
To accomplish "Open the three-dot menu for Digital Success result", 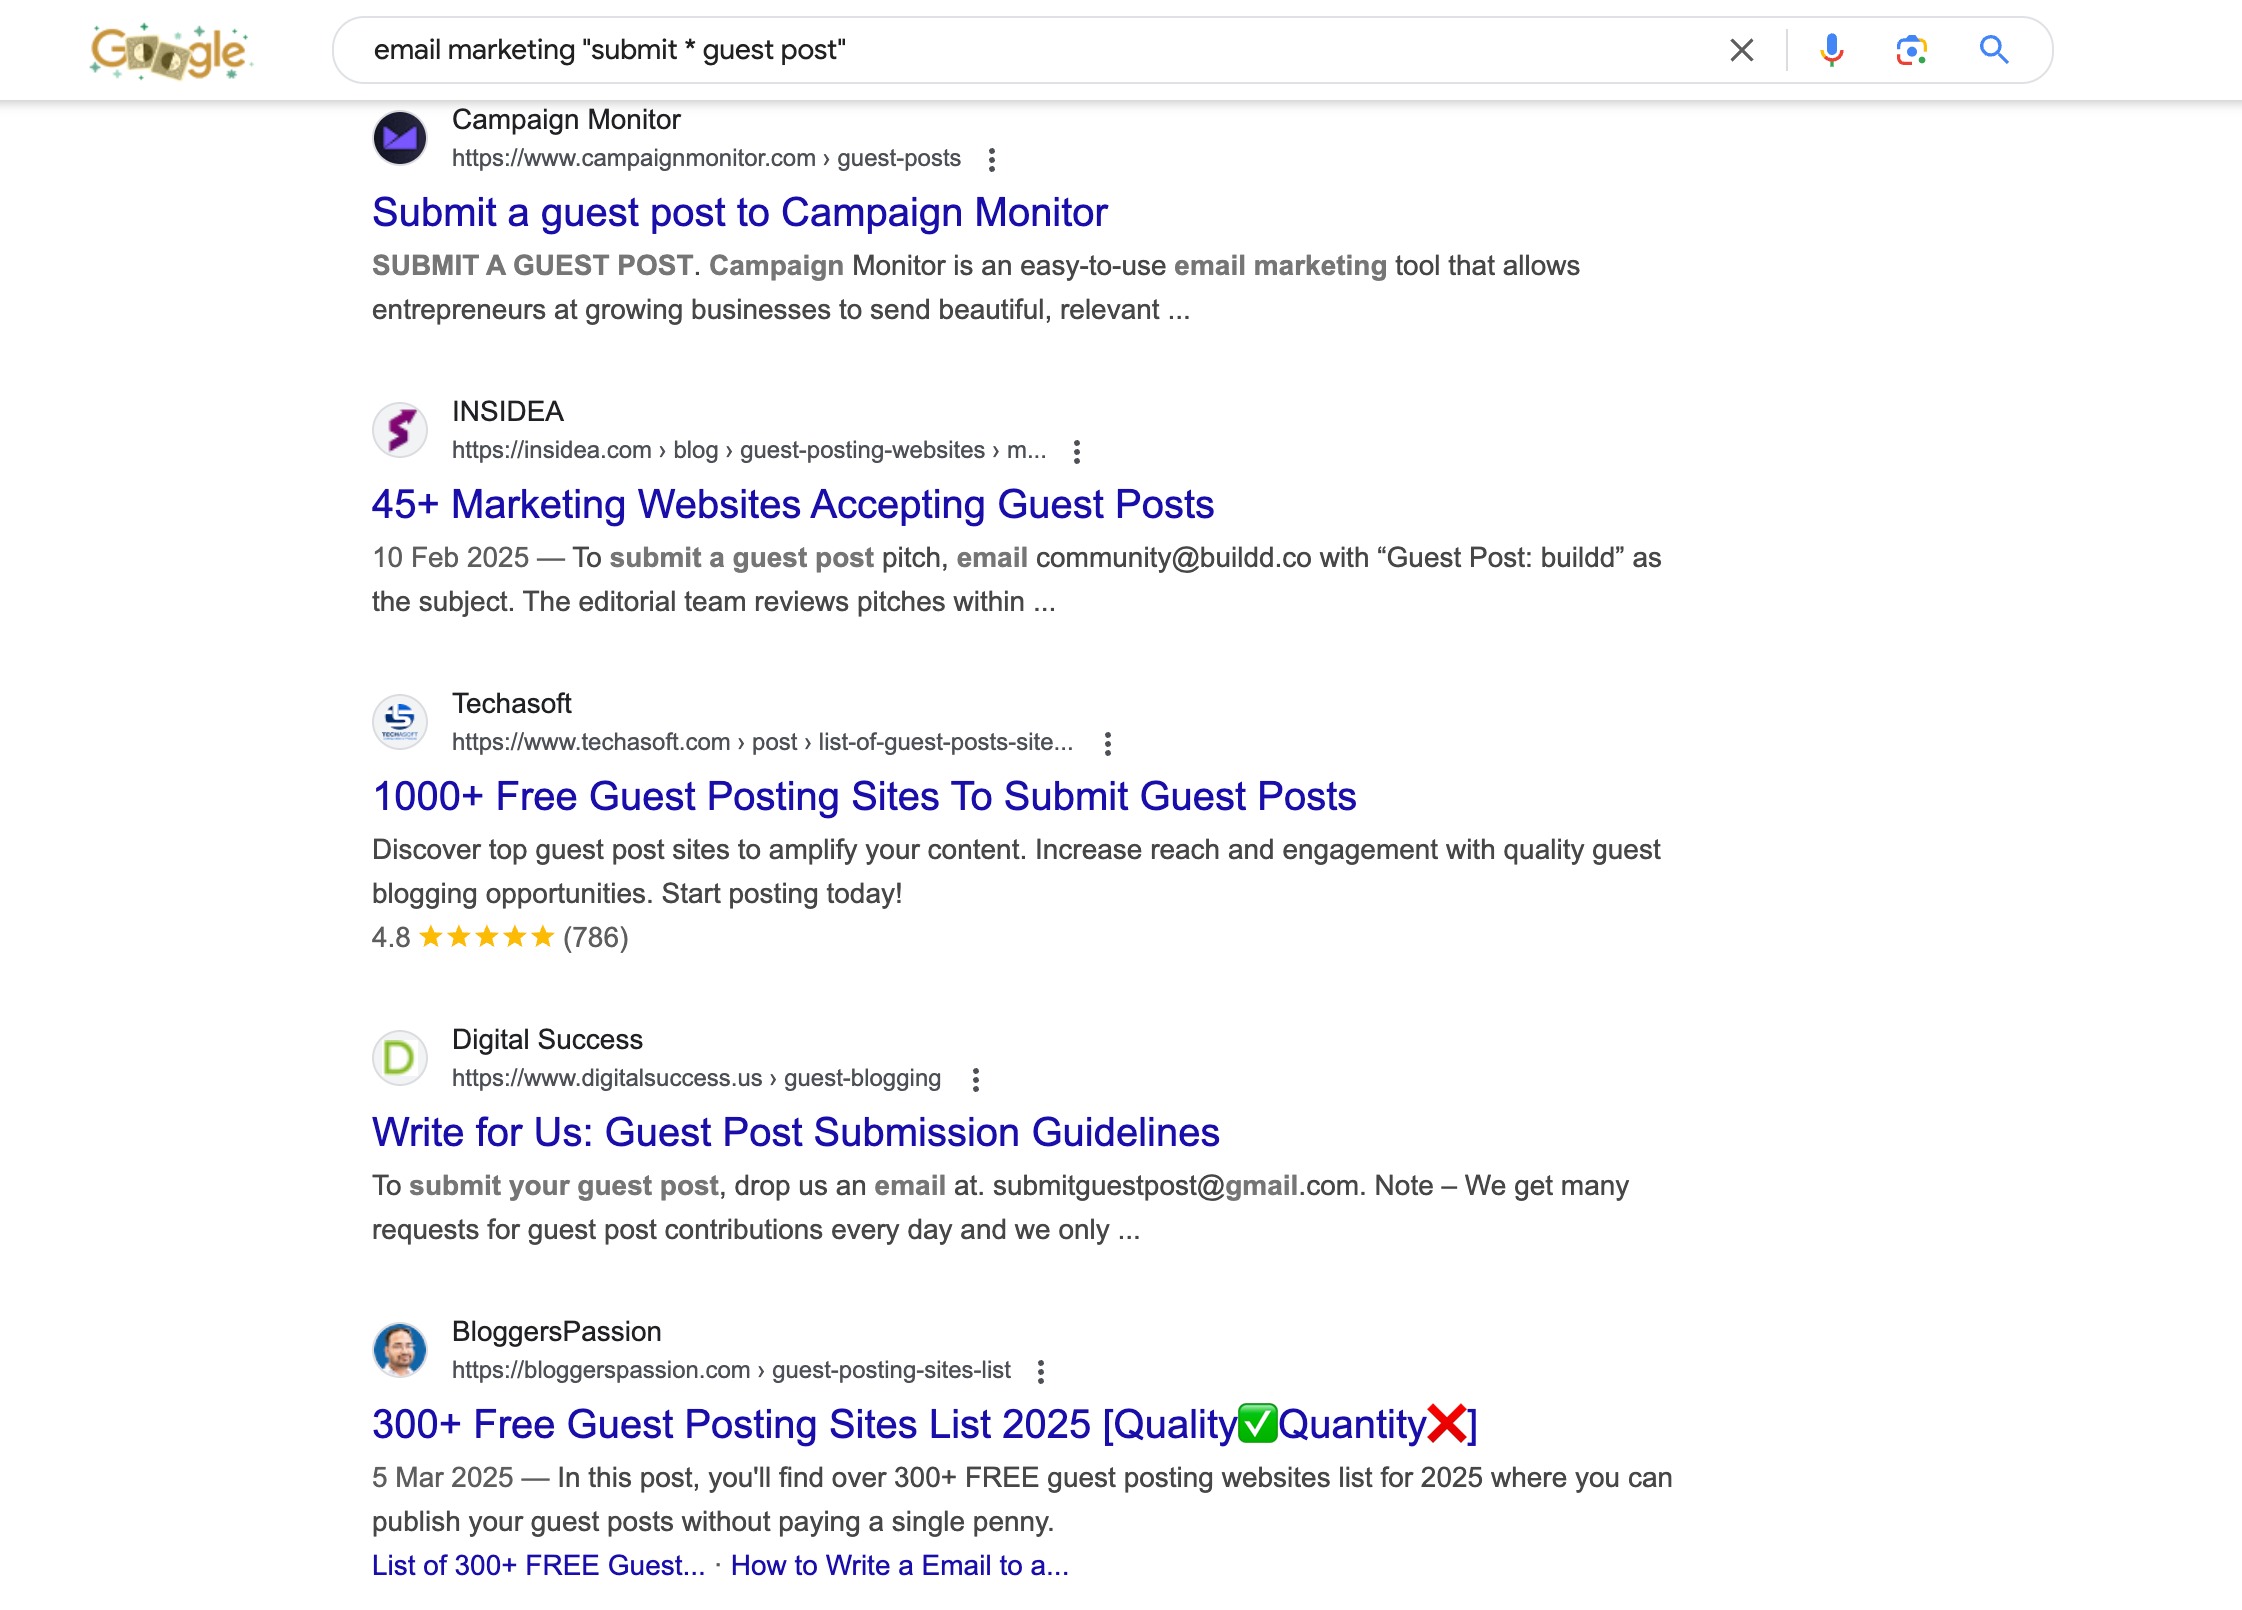I will pyautogui.click(x=976, y=1079).
